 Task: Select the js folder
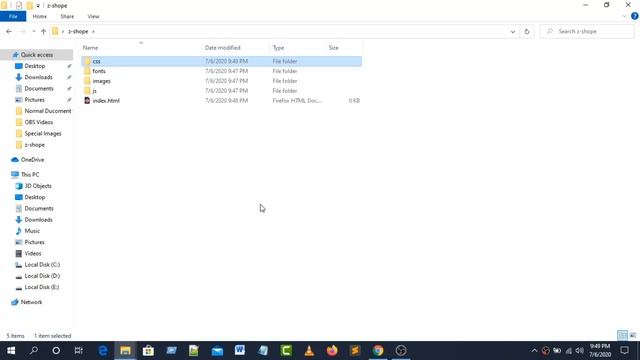pos(221,91)
